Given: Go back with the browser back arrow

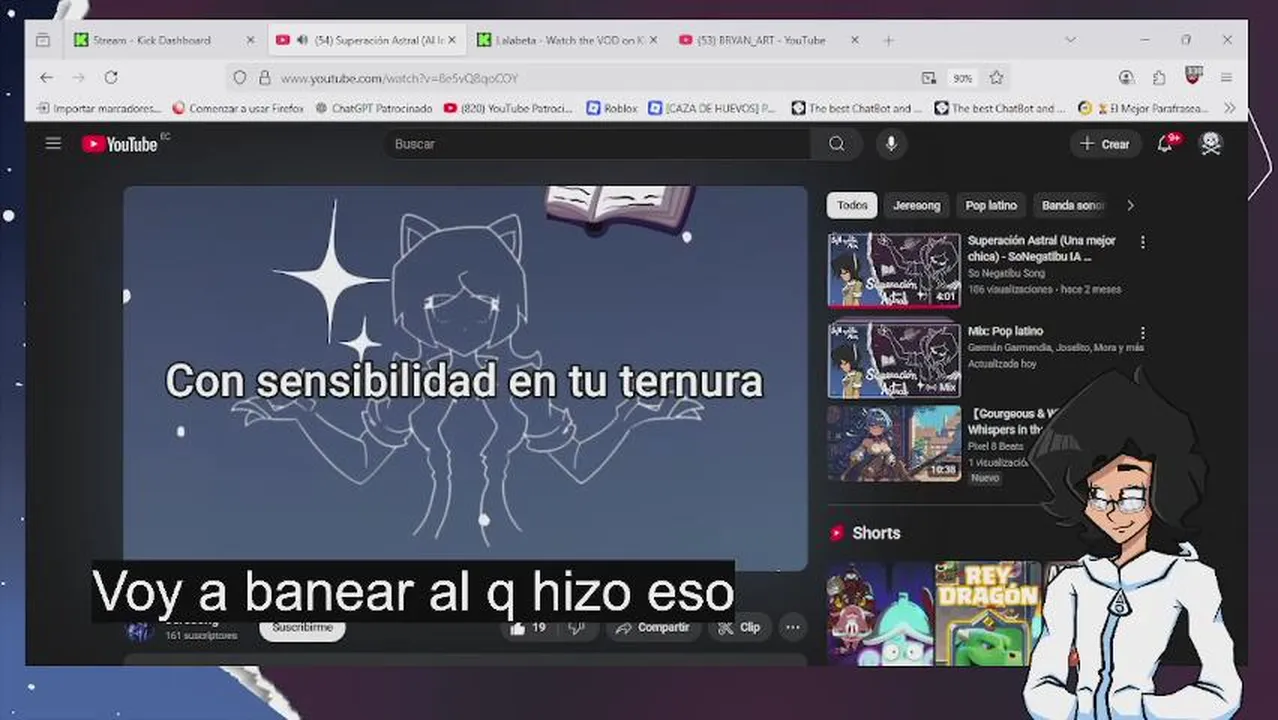Looking at the screenshot, I should 46,77.
